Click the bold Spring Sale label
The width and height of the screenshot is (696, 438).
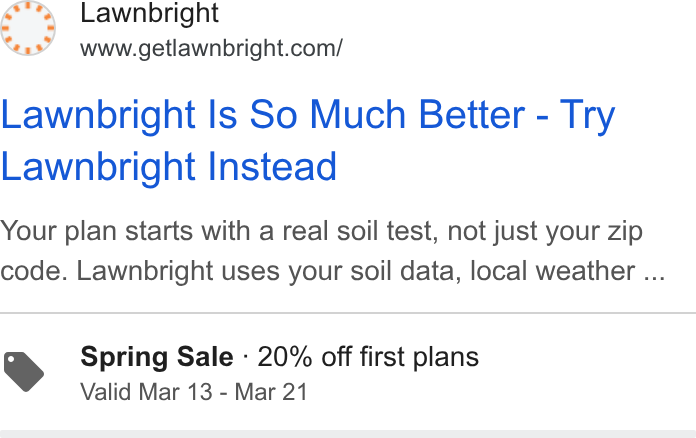pos(157,357)
